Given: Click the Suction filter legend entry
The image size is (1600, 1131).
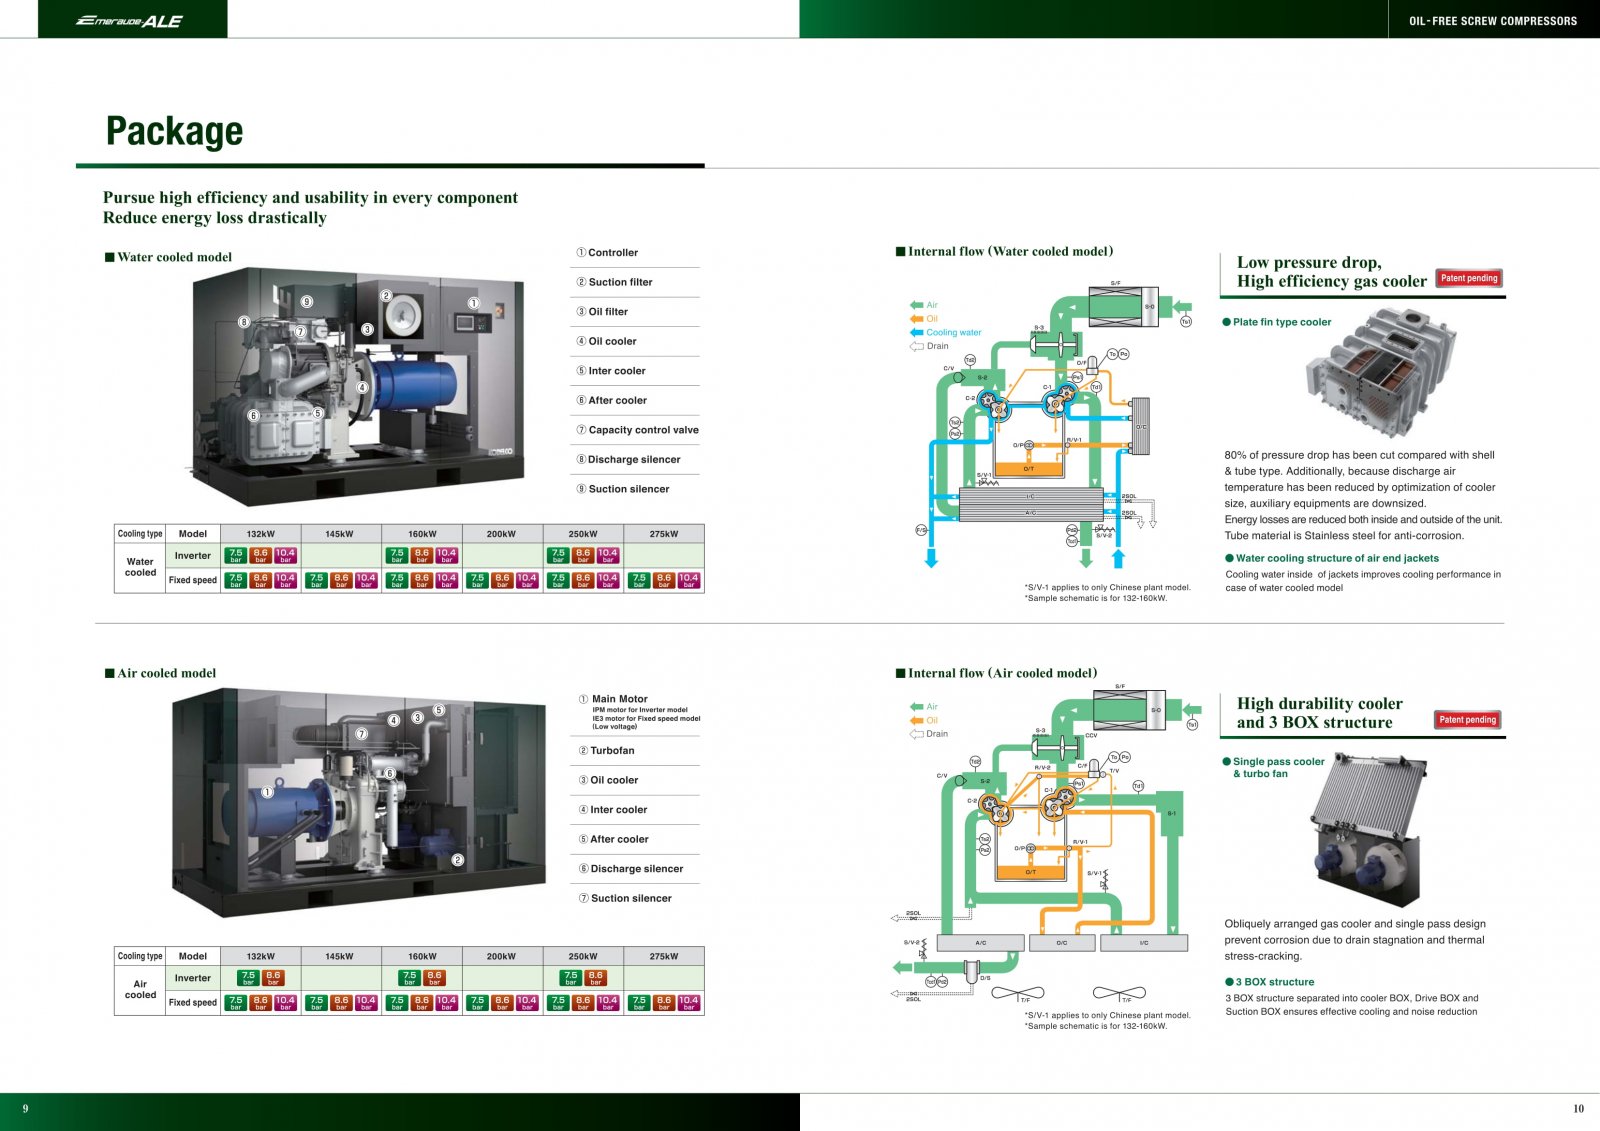Looking at the screenshot, I should pyautogui.click(x=620, y=282).
